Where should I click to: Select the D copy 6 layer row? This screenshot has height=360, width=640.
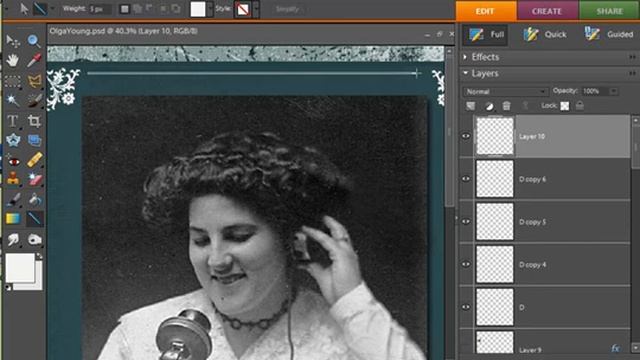(x=545, y=179)
